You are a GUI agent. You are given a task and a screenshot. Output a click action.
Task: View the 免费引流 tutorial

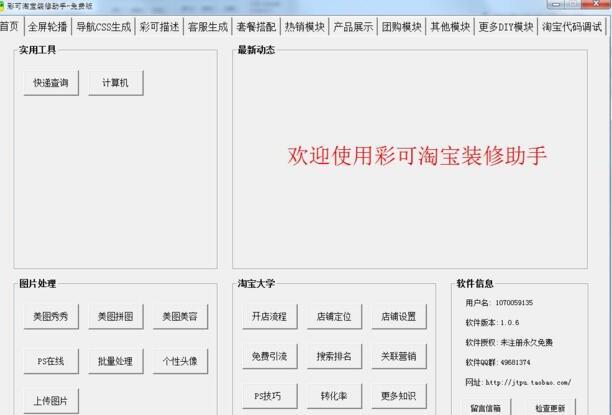[269, 356]
